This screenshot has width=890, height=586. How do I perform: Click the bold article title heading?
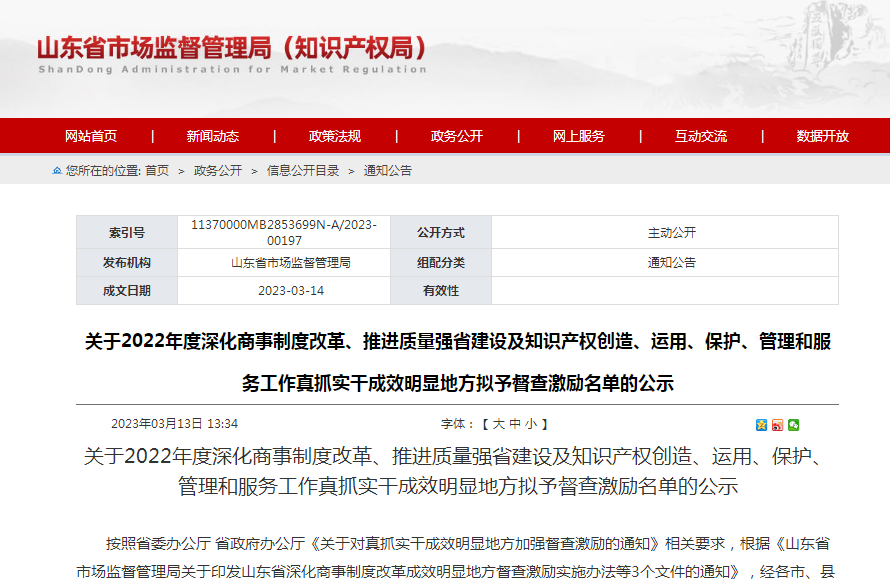click(457, 362)
